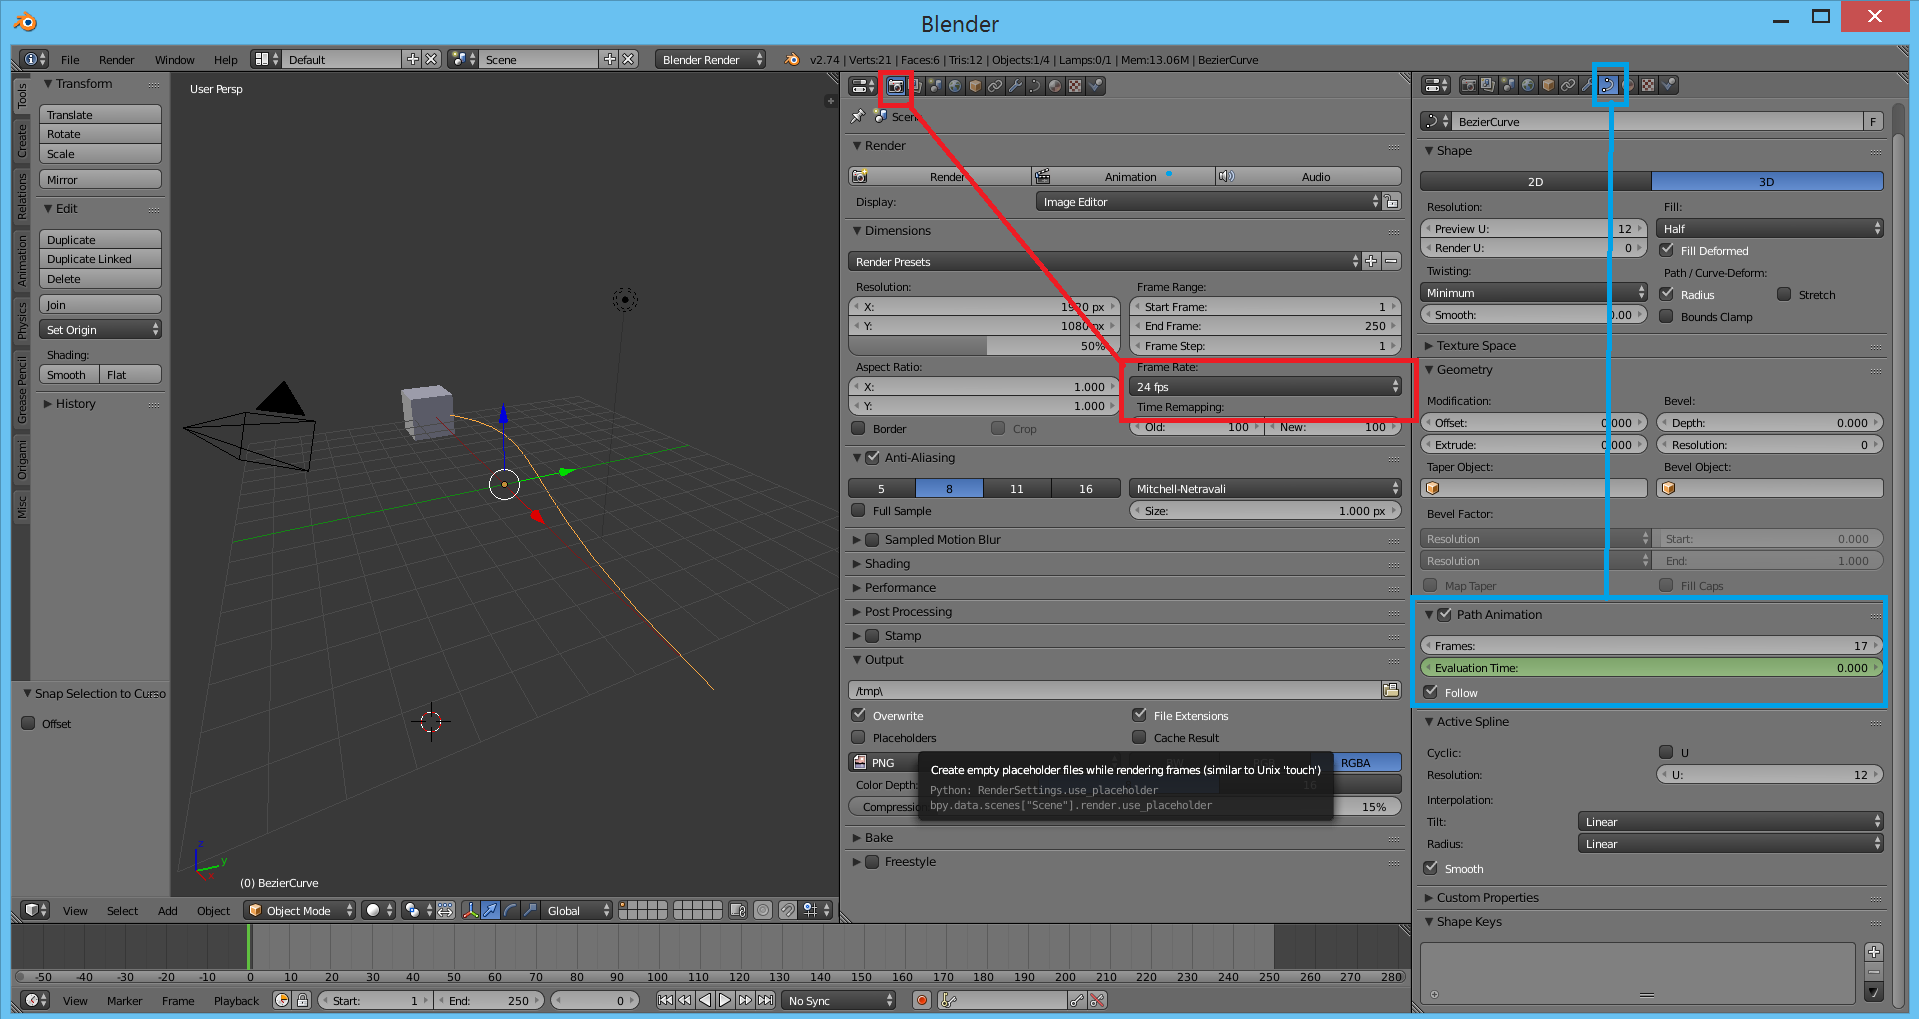The width and height of the screenshot is (1919, 1019).
Task: Open the Render Presets dropdown
Action: point(1105,261)
